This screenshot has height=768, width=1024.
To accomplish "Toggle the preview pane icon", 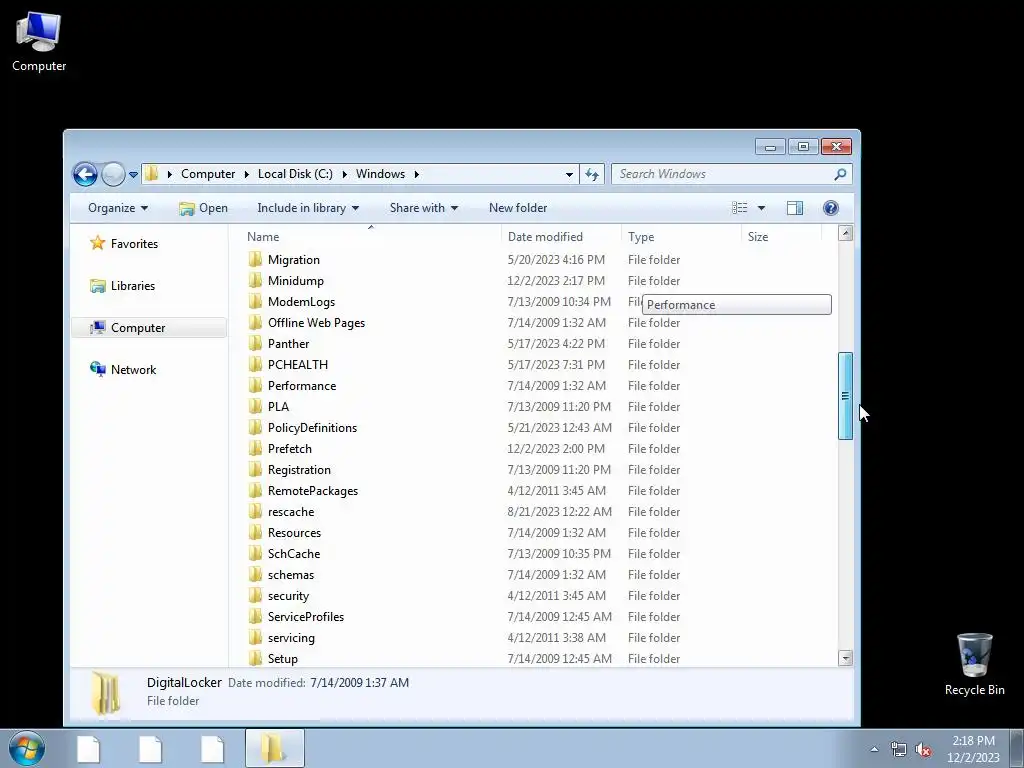I will click(x=795, y=208).
